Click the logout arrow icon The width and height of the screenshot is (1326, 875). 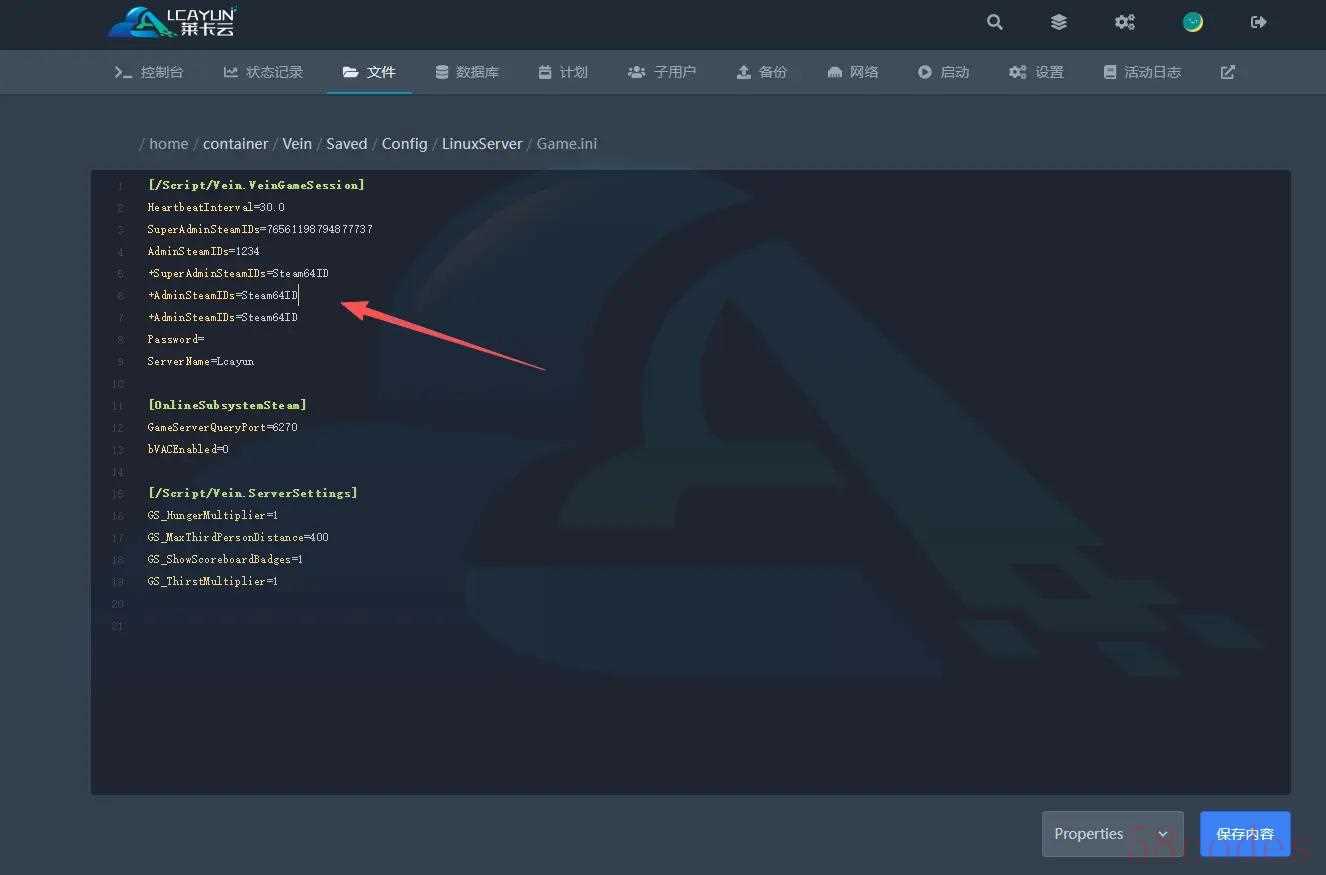(1258, 22)
